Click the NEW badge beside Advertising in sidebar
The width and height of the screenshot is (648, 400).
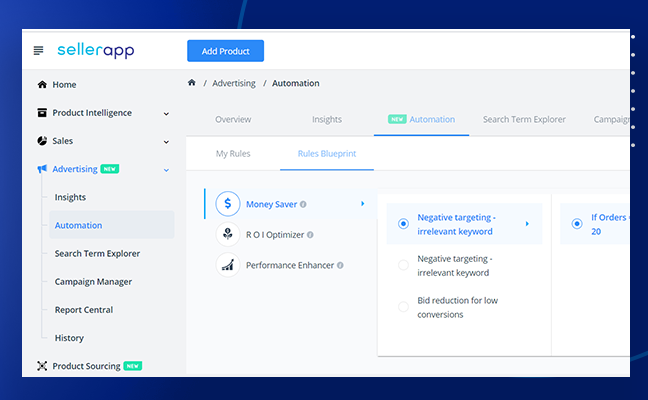tap(110, 169)
